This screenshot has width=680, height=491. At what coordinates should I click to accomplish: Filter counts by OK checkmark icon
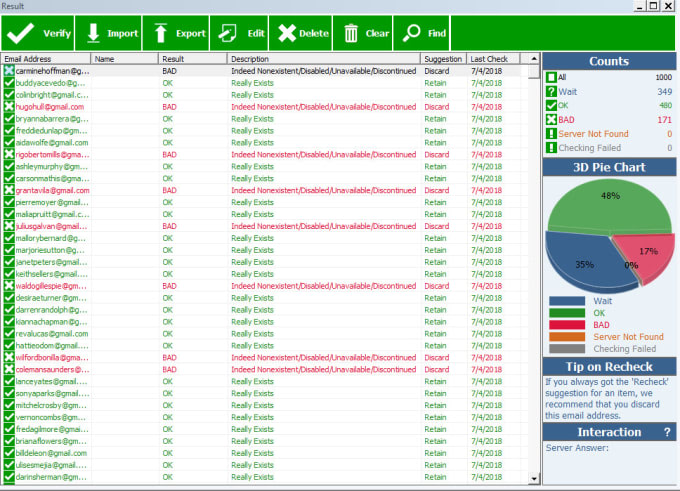click(551, 105)
